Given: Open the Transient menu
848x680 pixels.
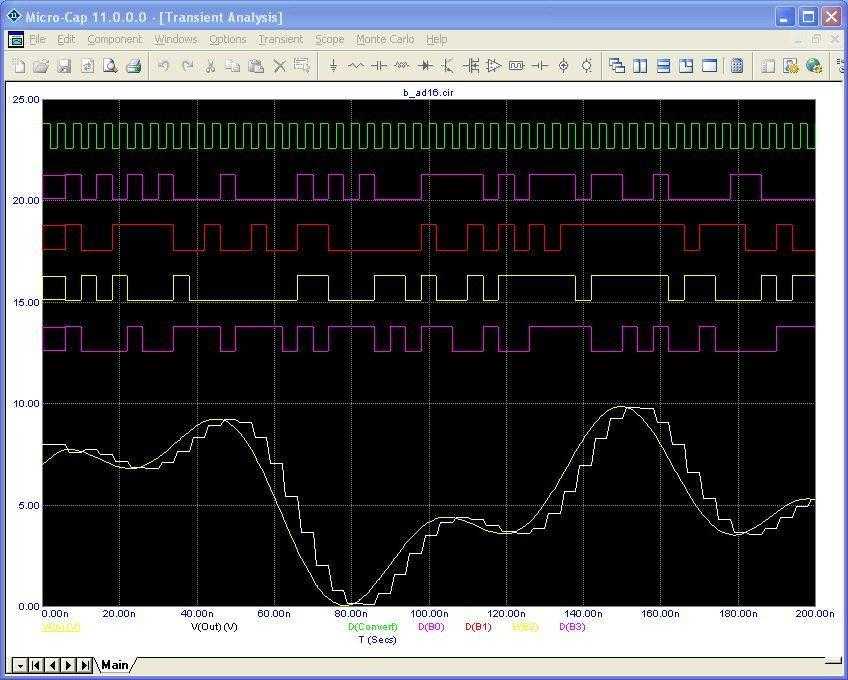Looking at the screenshot, I should coord(280,39).
